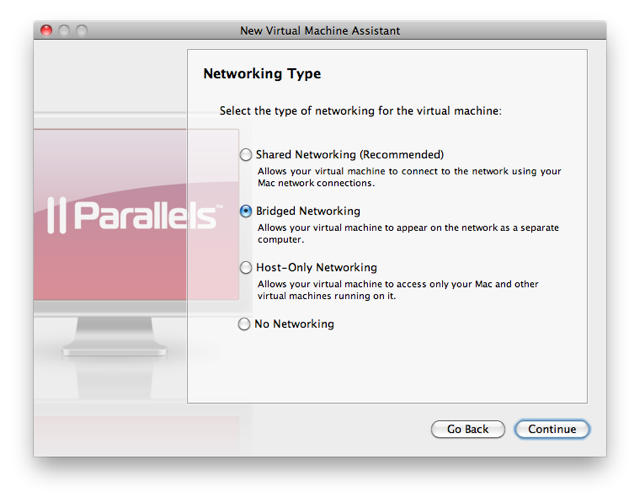Minimize the window with the yellow button

[63, 31]
